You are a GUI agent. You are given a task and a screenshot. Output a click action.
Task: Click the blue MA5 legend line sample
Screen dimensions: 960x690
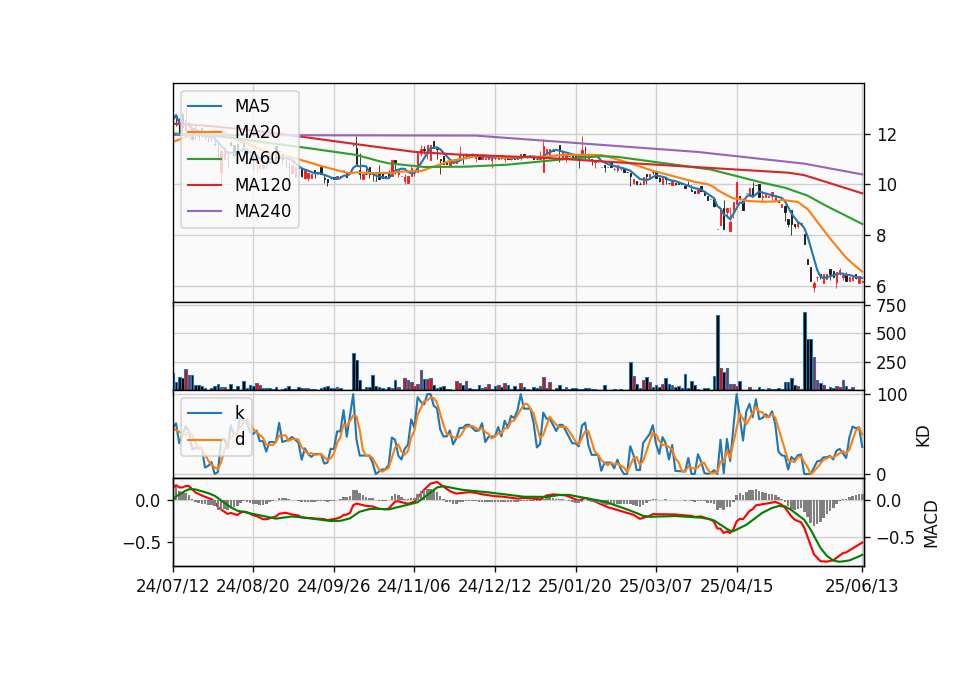pos(204,106)
